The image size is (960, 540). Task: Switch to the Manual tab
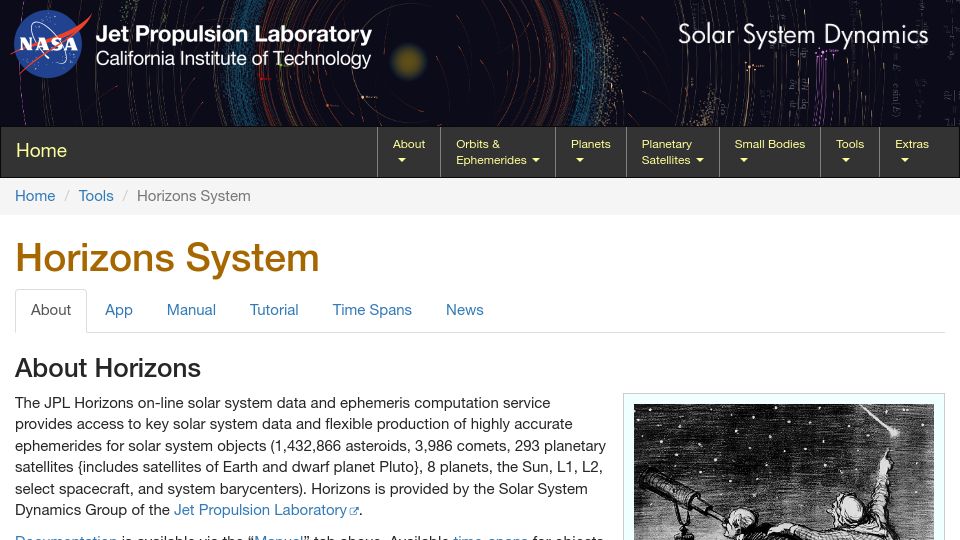click(x=191, y=310)
